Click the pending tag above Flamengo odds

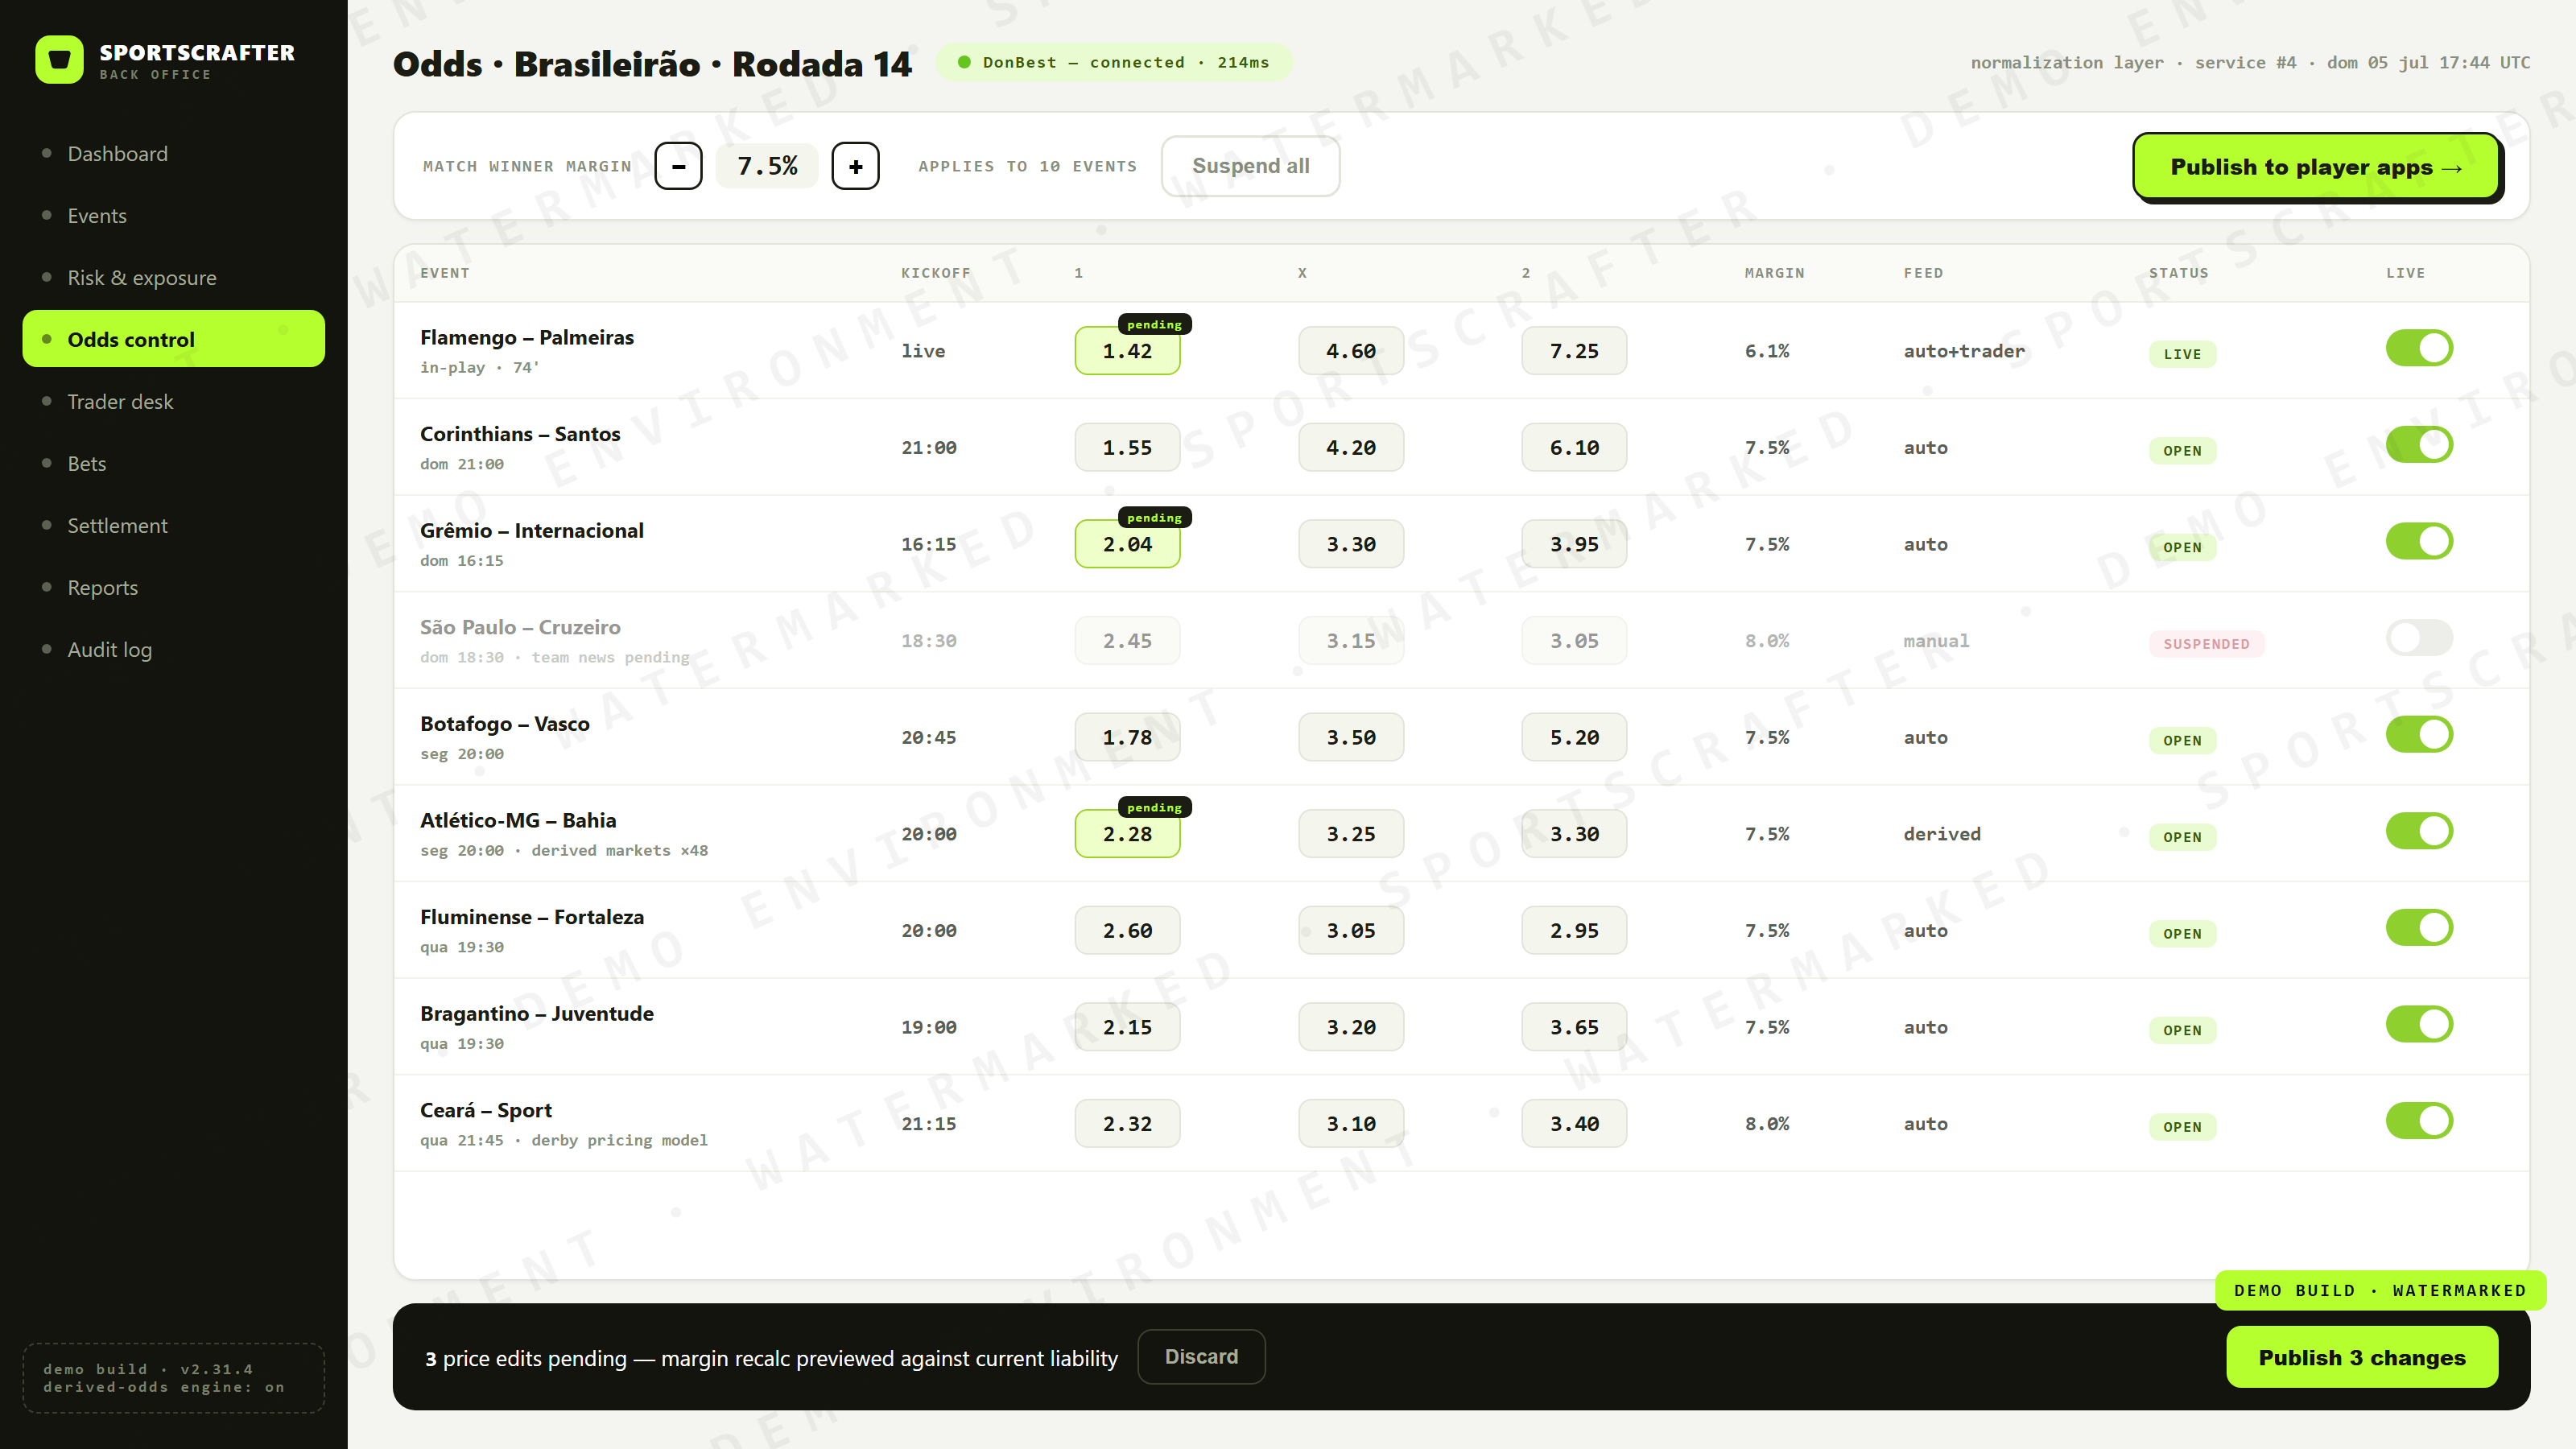pos(1154,324)
